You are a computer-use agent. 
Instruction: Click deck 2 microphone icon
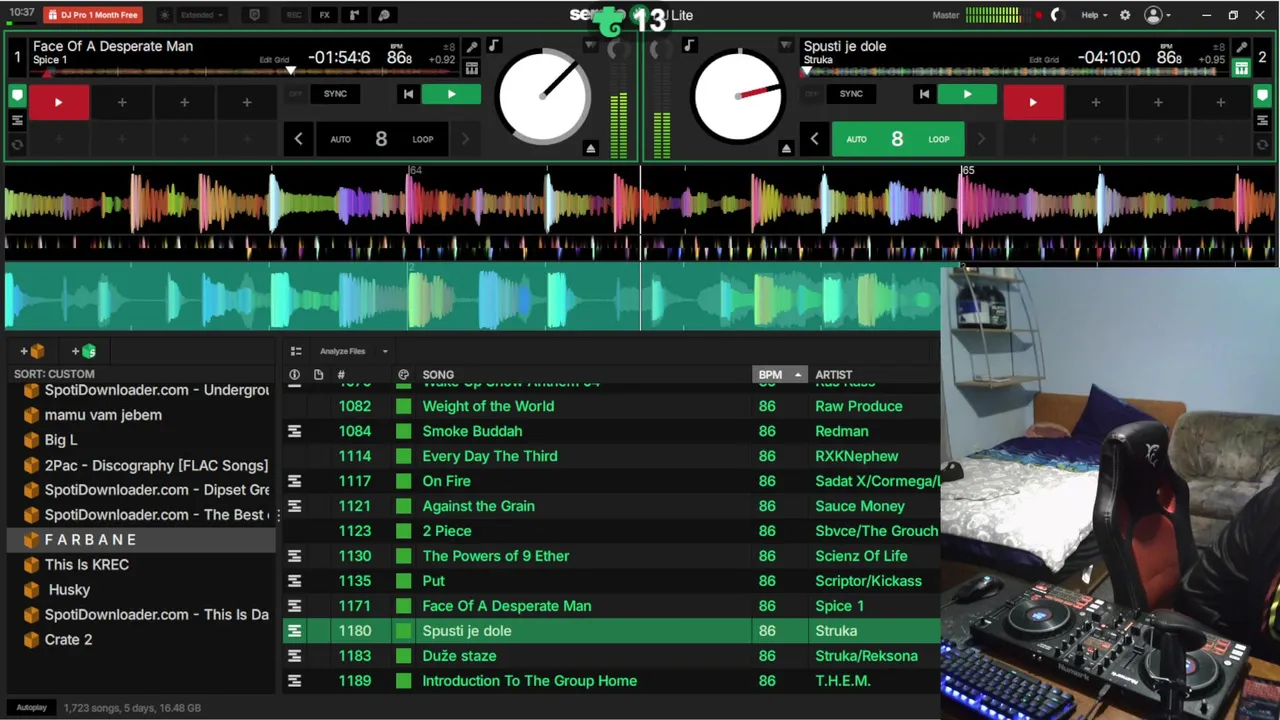(1241, 46)
